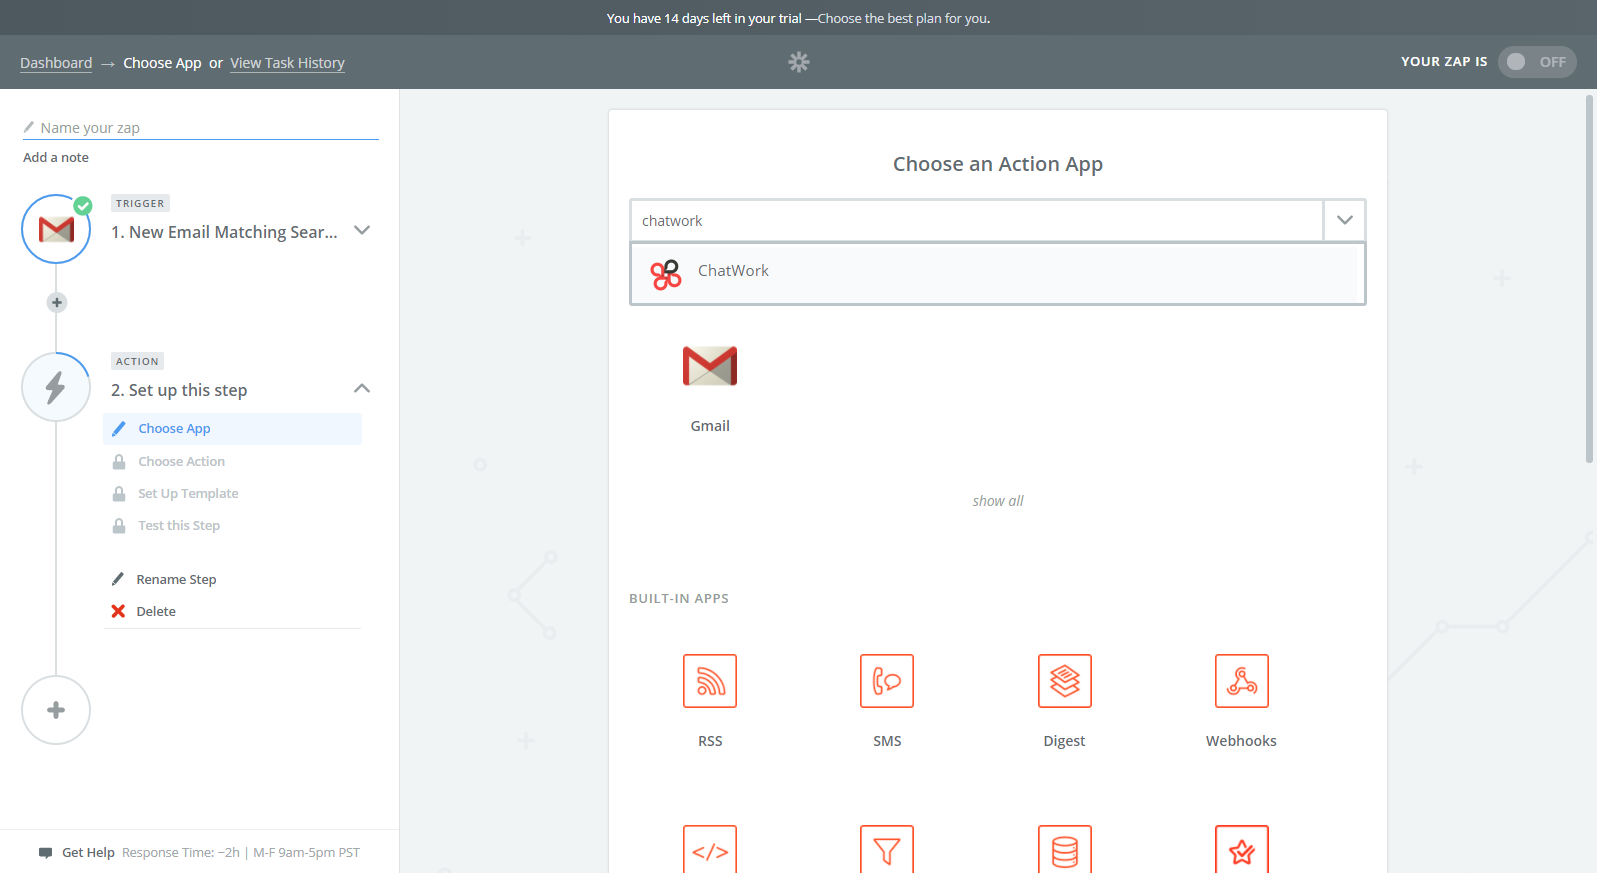Click the pencil icon beside Rename Step
The image size is (1597, 873).
coord(118,579)
